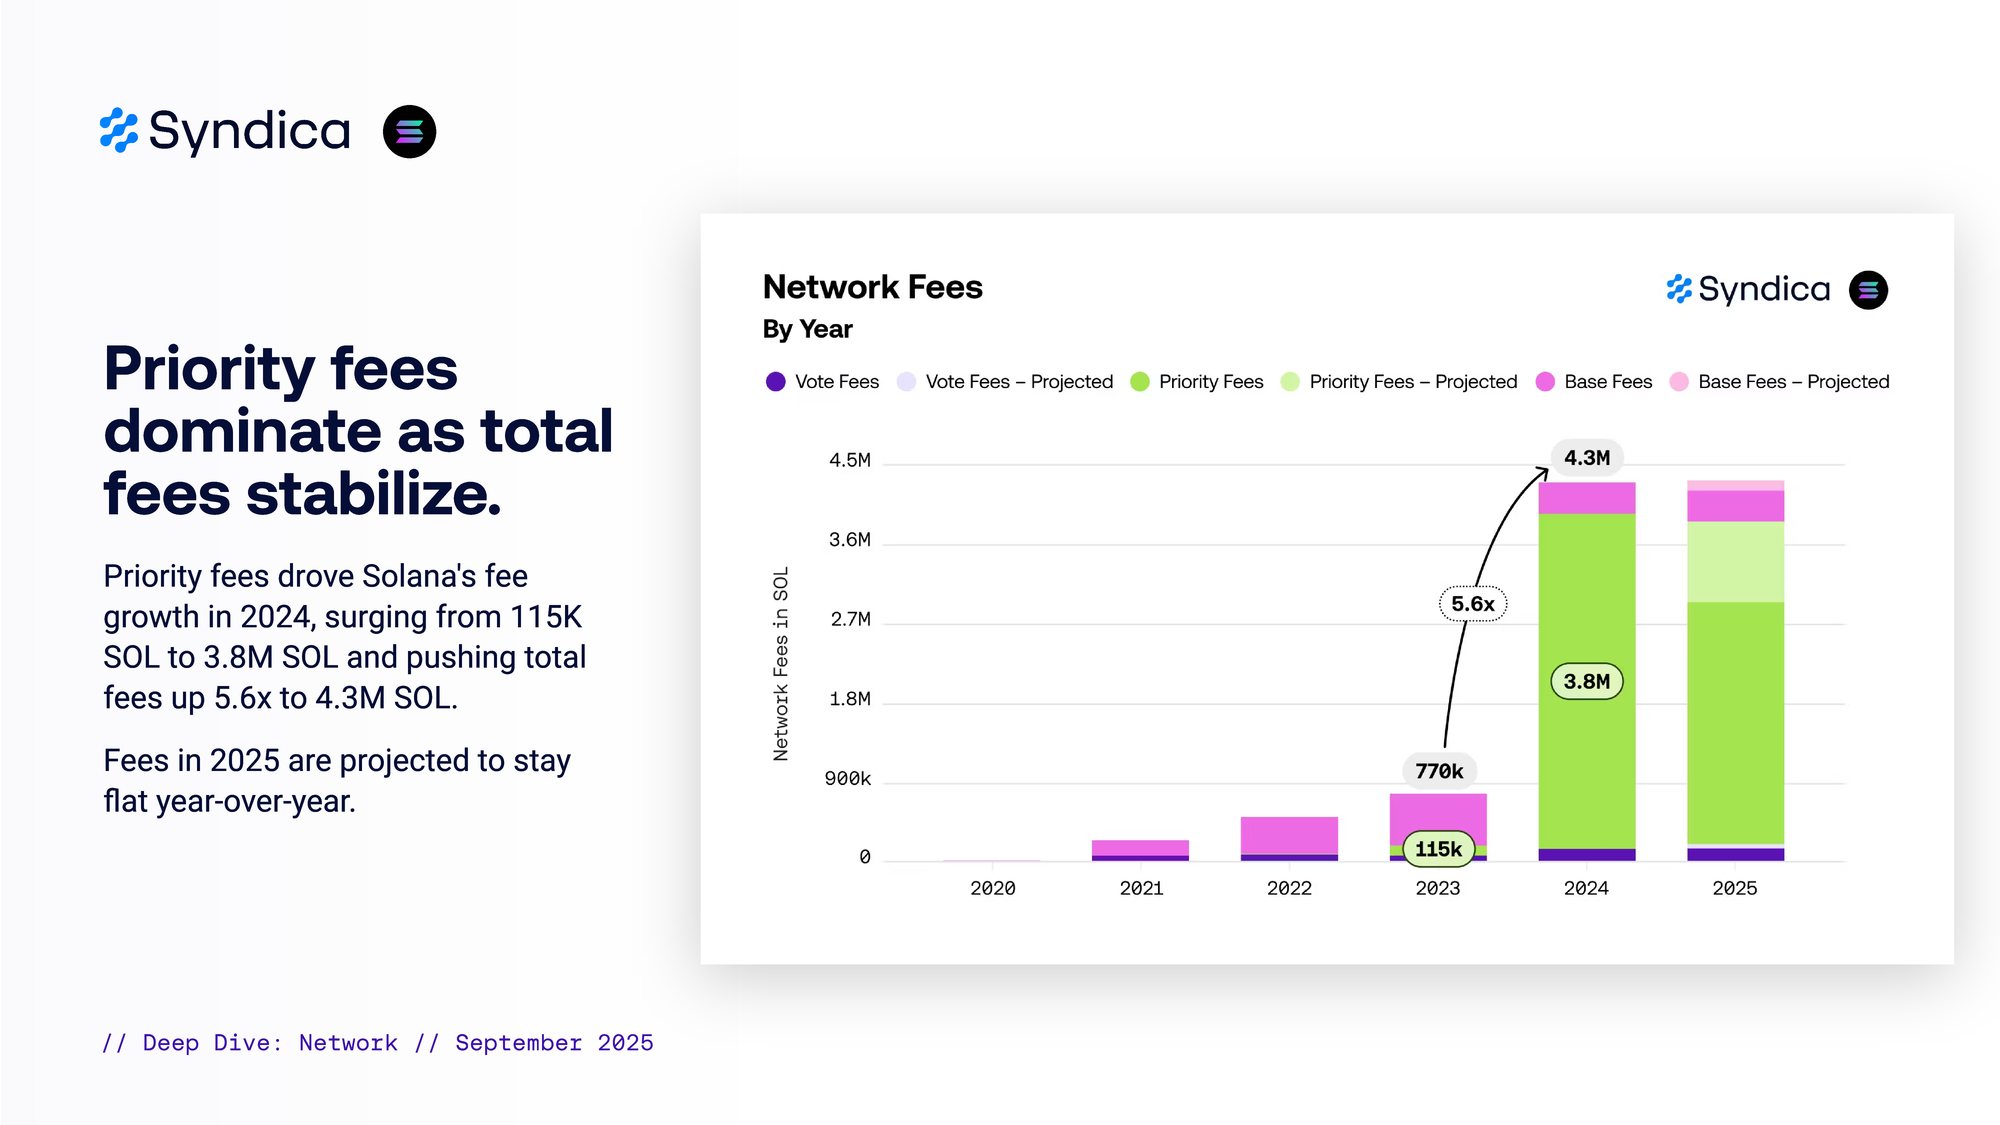This screenshot has width=2000, height=1125.
Task: Click the black Solana circle icon at top left
Action: click(409, 131)
